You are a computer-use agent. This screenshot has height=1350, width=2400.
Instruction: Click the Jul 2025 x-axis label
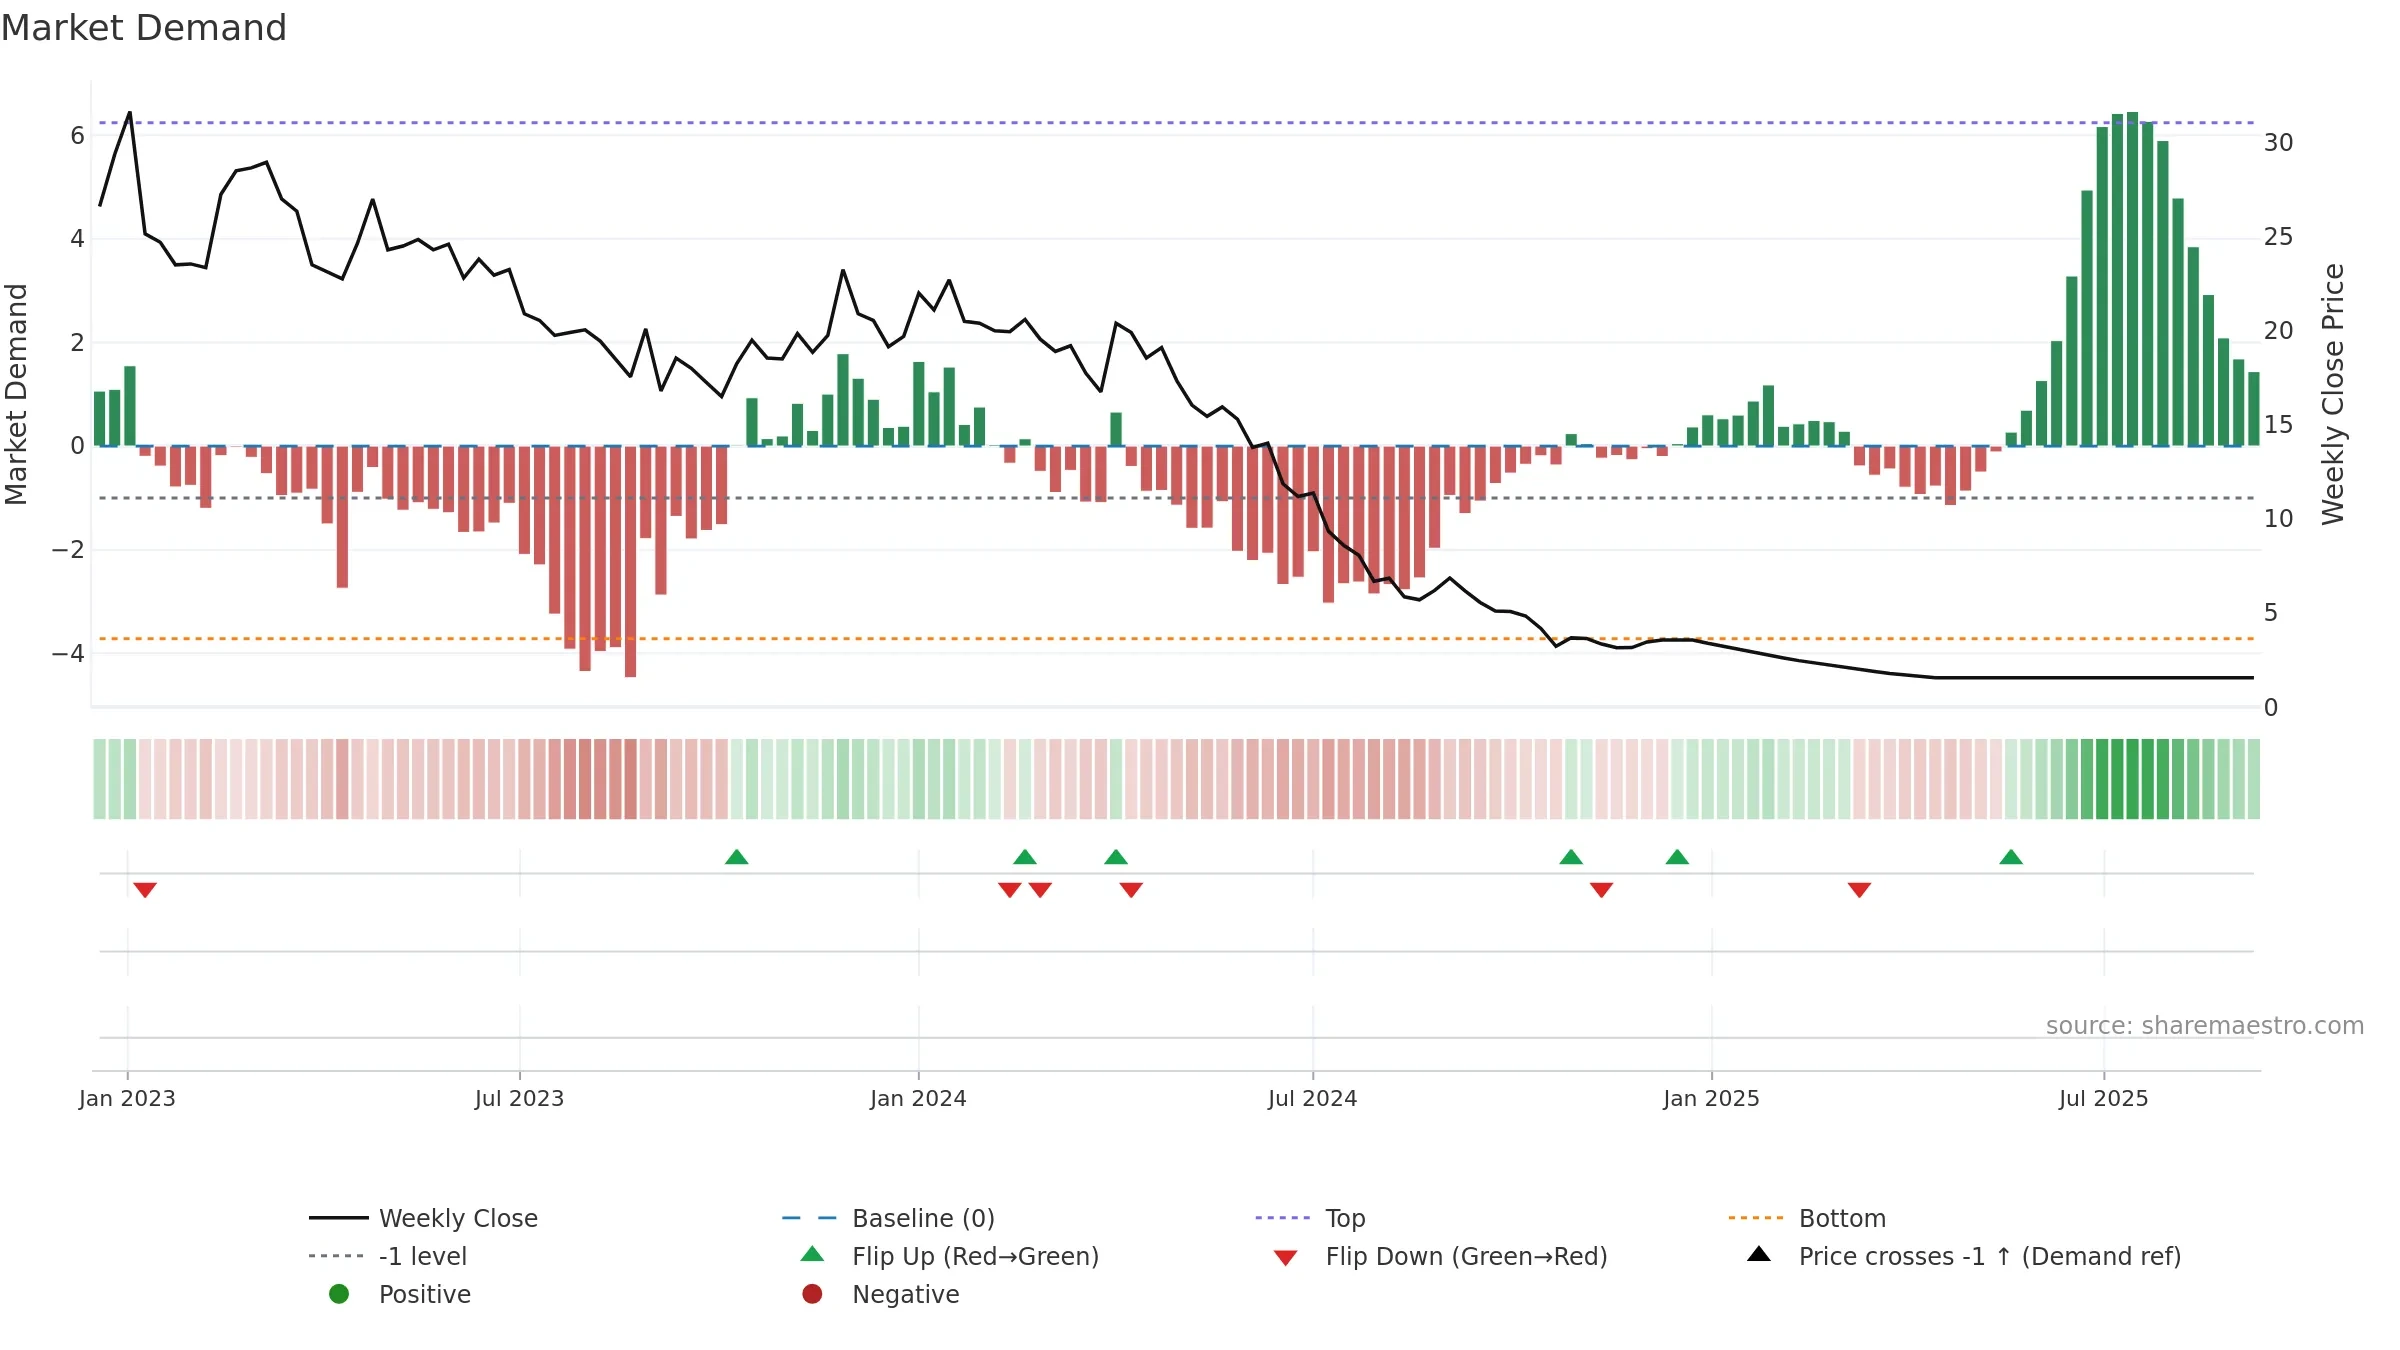pos(2103,1099)
